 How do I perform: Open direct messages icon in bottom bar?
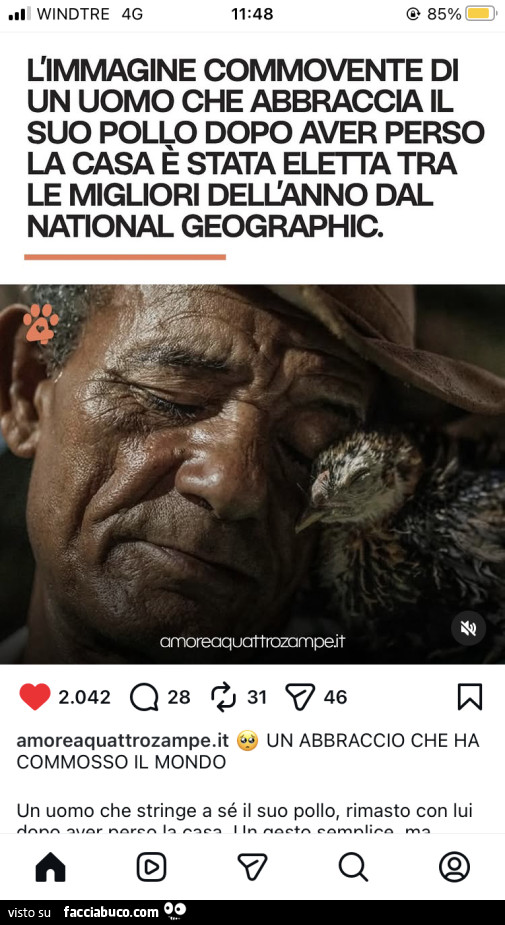tap(252, 867)
